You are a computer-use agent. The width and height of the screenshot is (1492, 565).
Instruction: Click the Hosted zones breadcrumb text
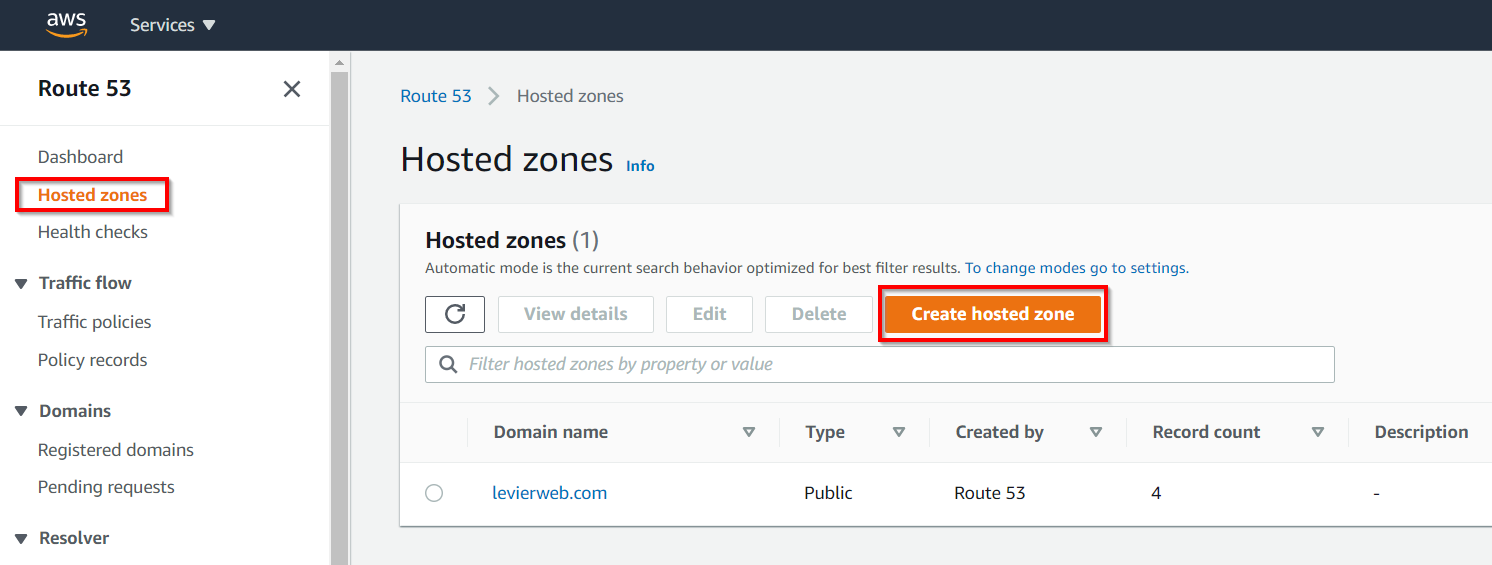[570, 96]
